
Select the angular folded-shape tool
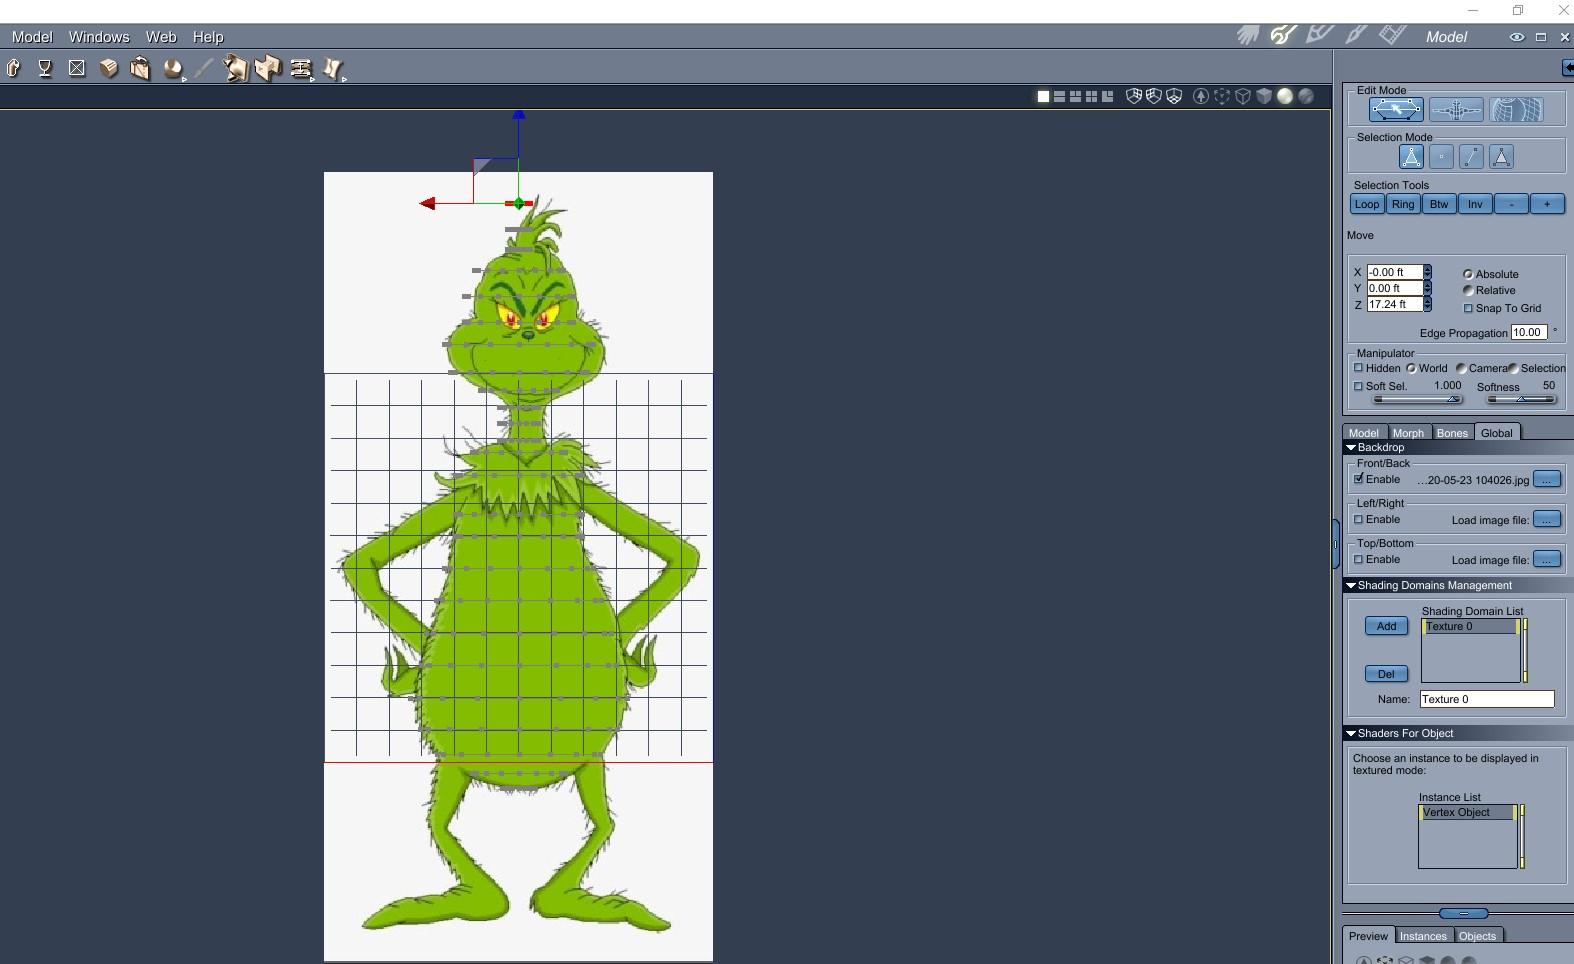236,68
